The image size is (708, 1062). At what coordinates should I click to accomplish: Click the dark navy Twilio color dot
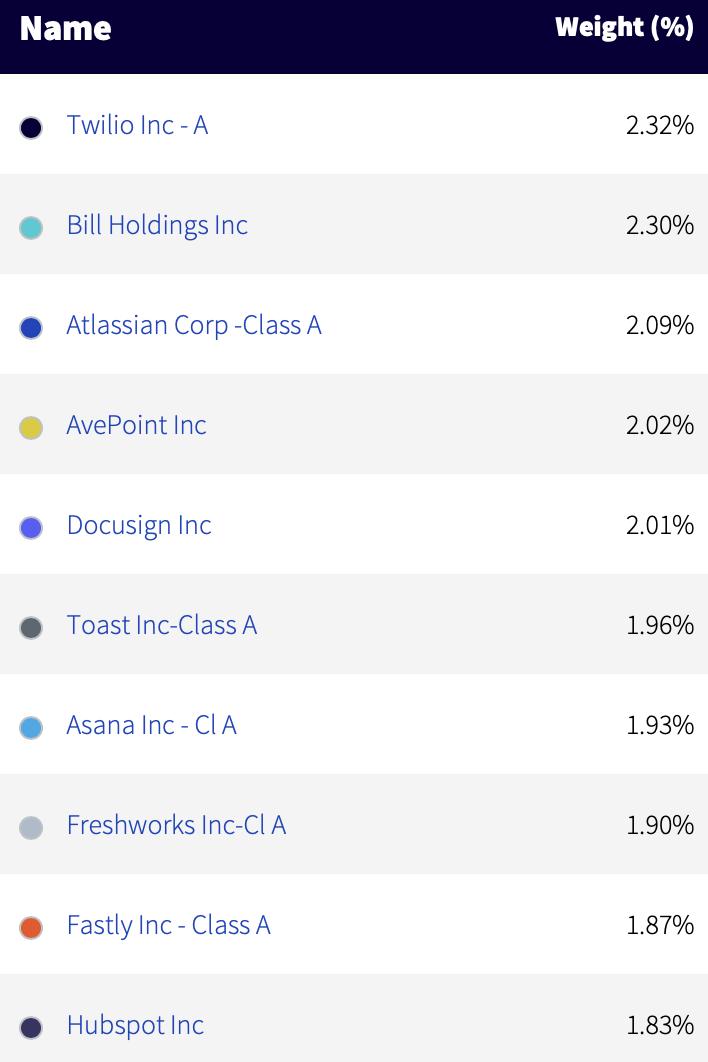[x=31, y=127]
